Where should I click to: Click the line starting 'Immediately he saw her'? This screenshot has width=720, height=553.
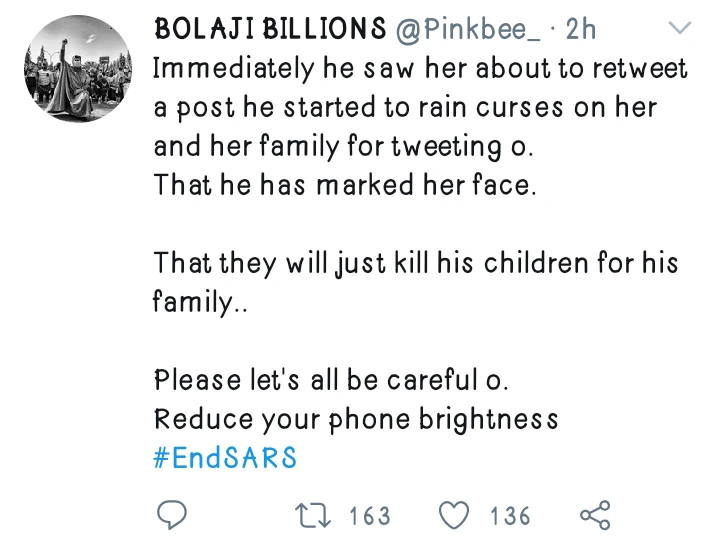point(421,69)
